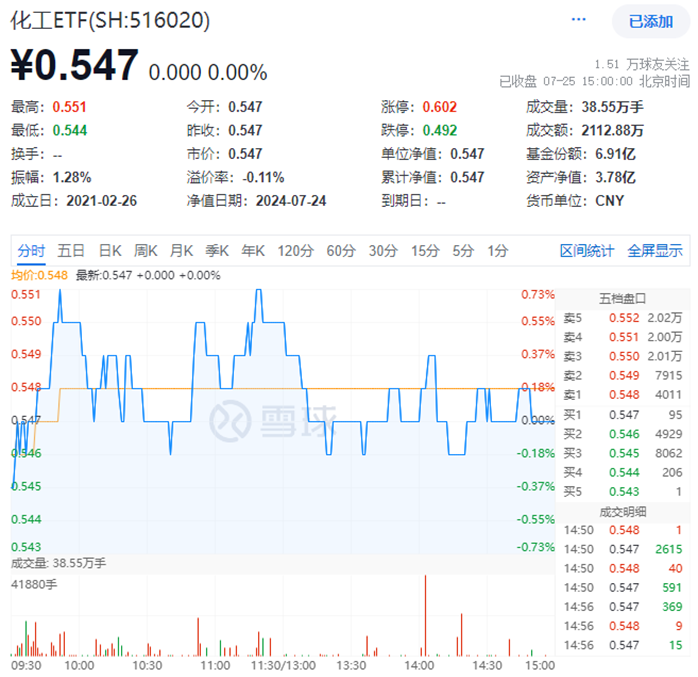Click the tallest volume bar after 14:00
This screenshot has height=677, width=698.
425,615
